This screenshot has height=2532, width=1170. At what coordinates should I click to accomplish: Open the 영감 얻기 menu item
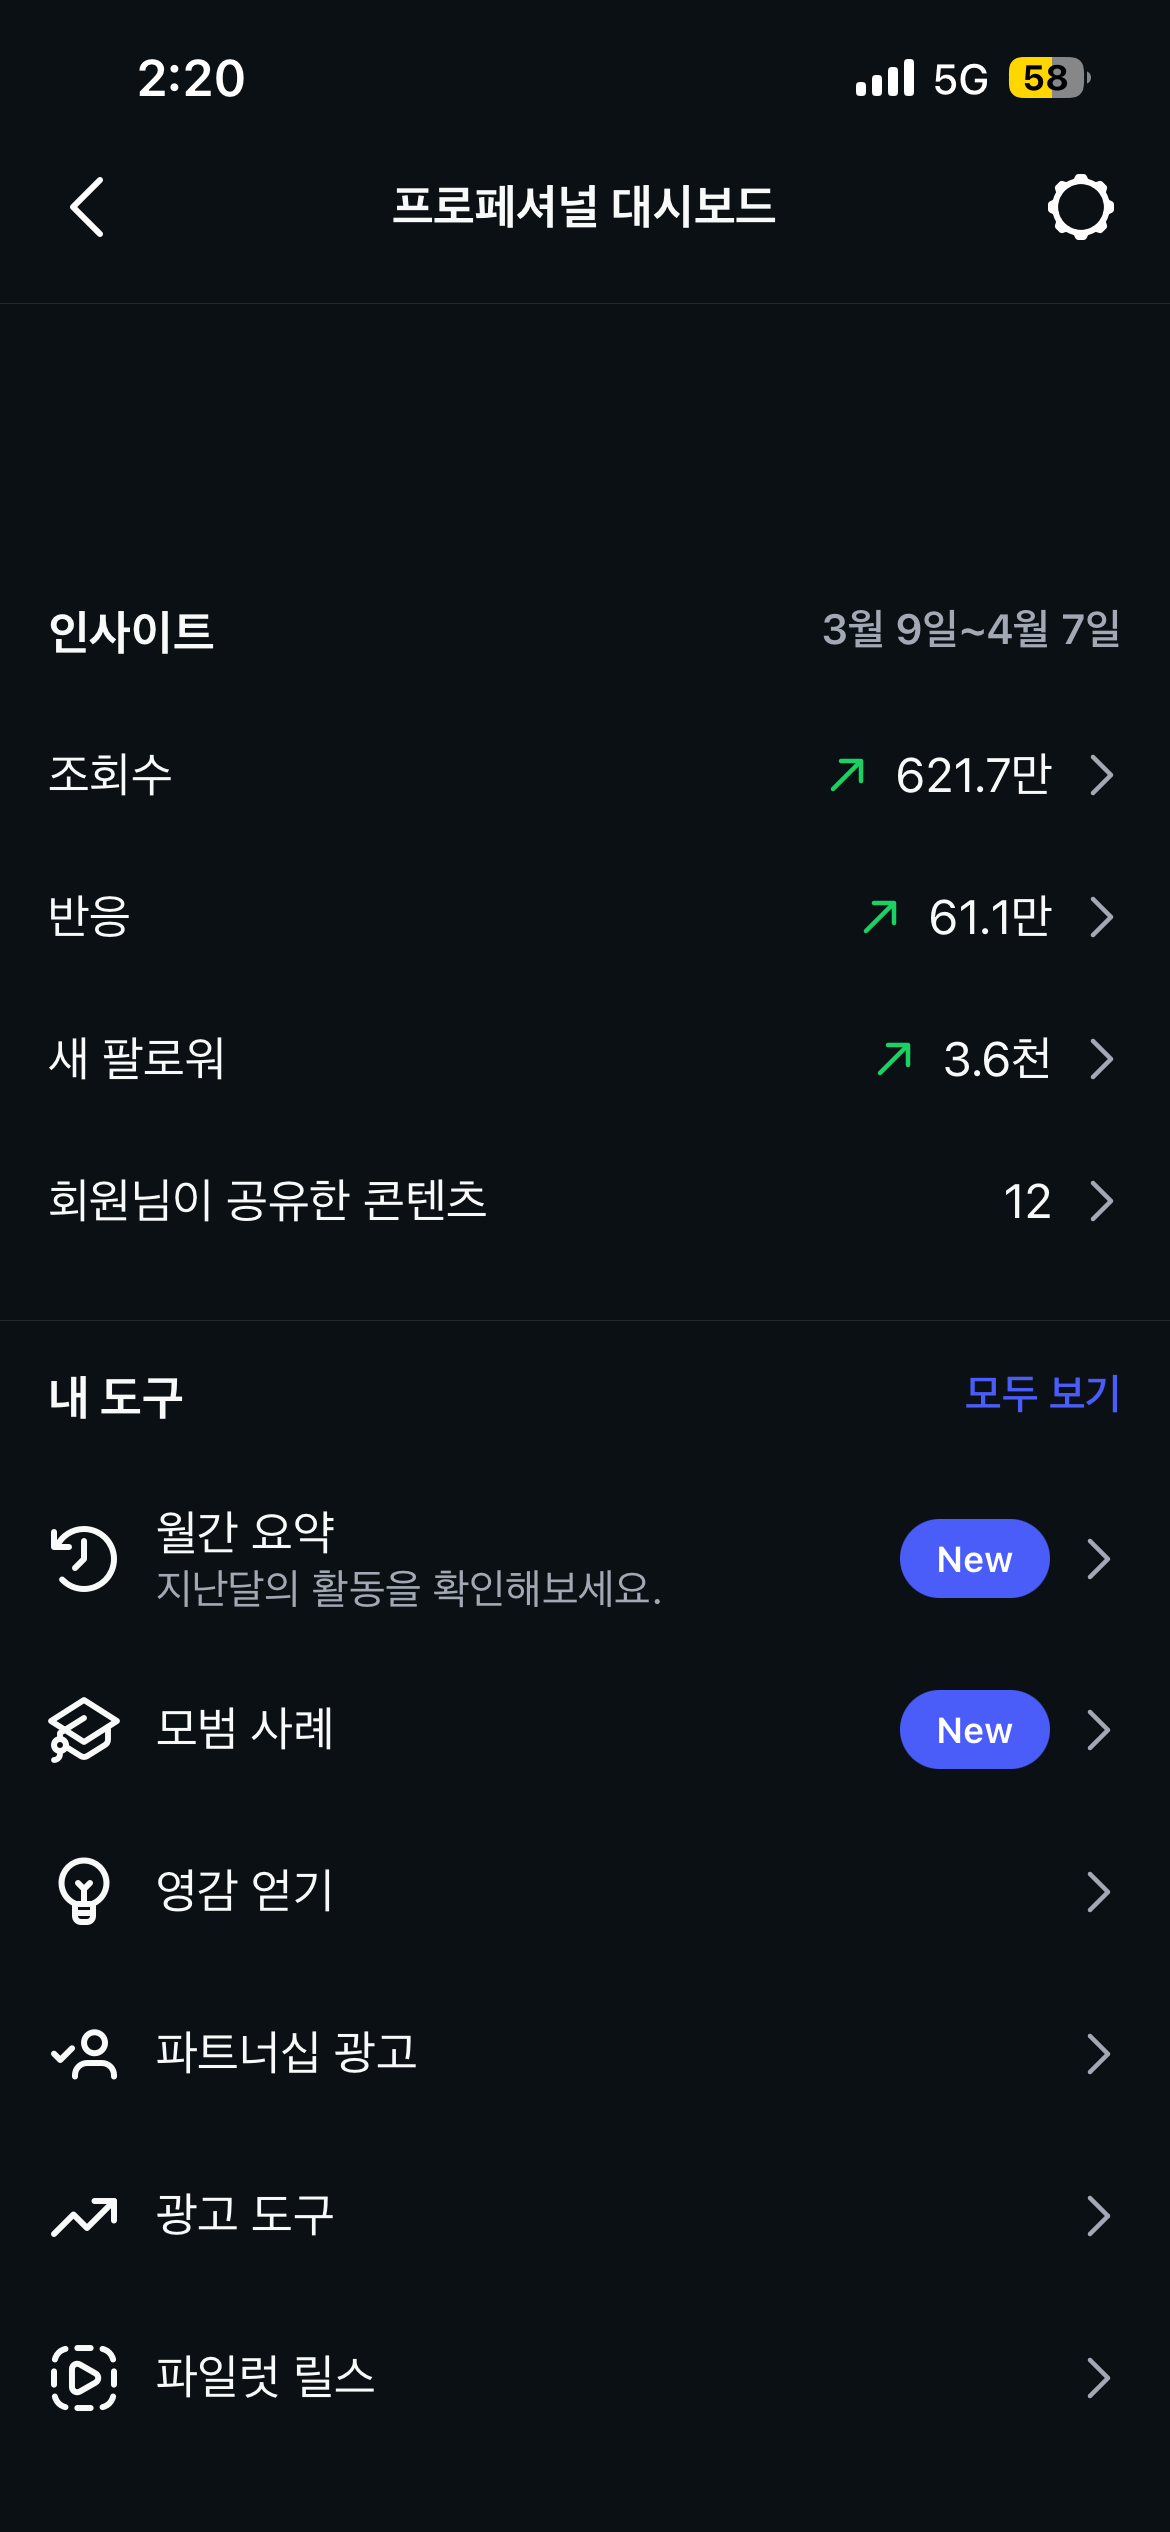click(245, 1891)
